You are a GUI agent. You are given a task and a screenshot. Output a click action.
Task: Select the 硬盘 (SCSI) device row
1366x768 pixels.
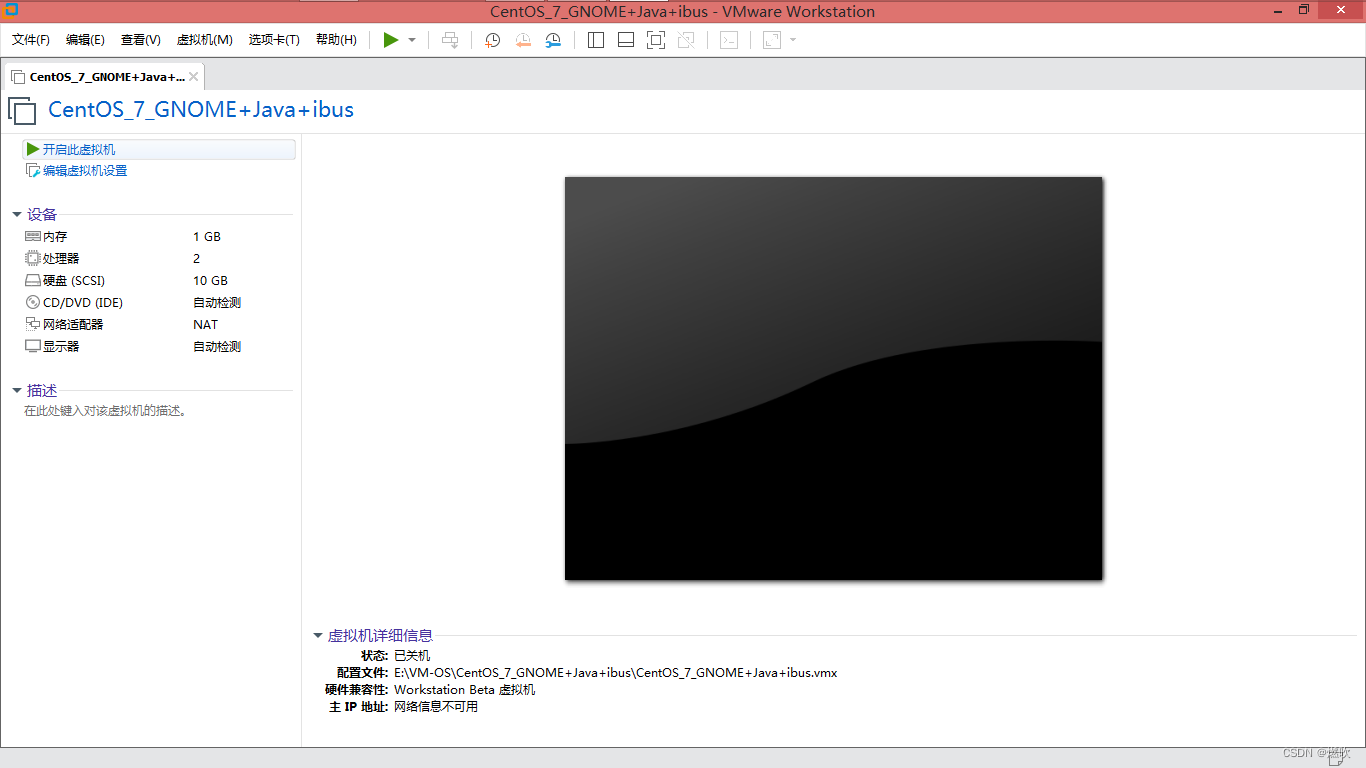coord(159,281)
